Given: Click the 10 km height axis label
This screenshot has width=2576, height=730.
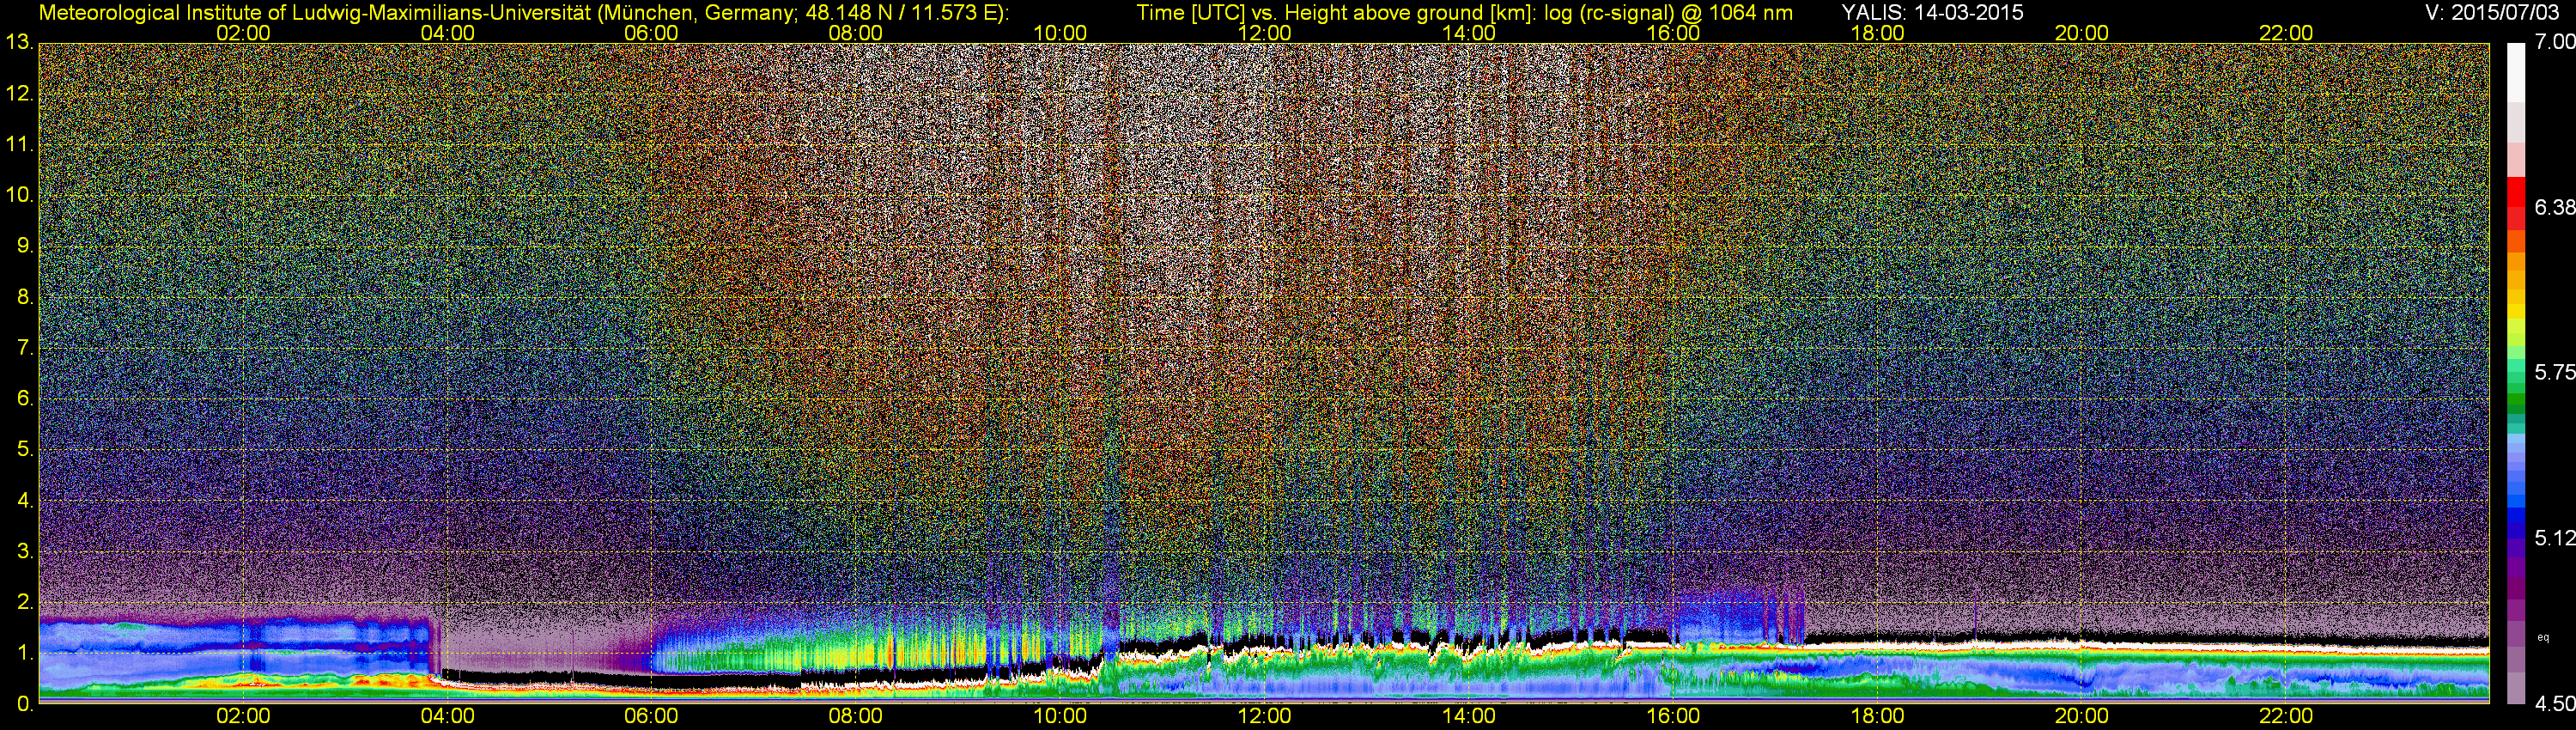Looking at the screenshot, I should pyautogui.click(x=19, y=195).
